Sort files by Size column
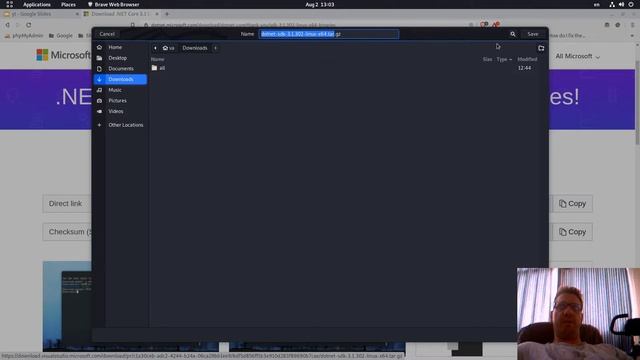Screen dimensions: 640x360 [487, 59]
